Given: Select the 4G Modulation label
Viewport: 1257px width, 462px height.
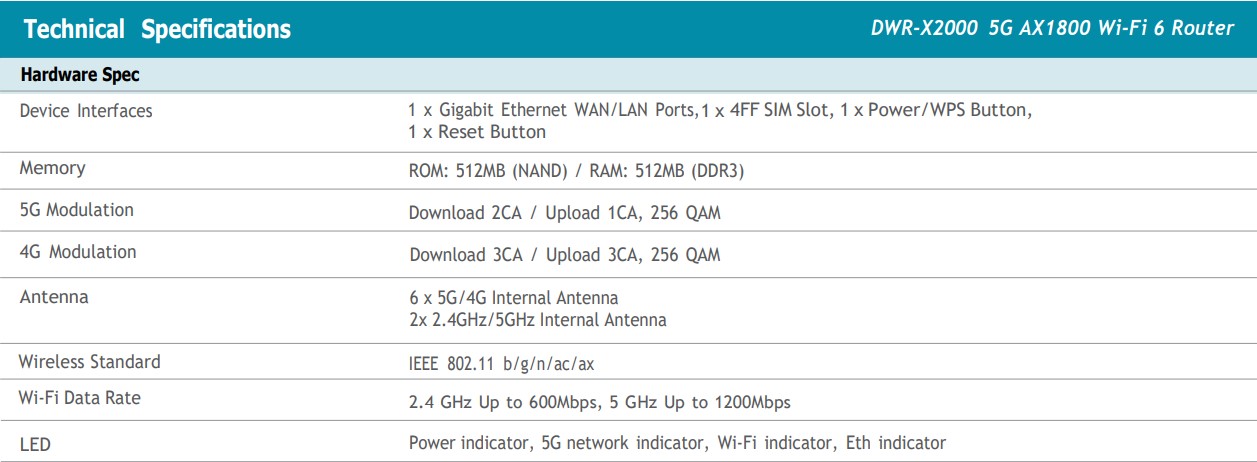Looking at the screenshot, I should (78, 252).
